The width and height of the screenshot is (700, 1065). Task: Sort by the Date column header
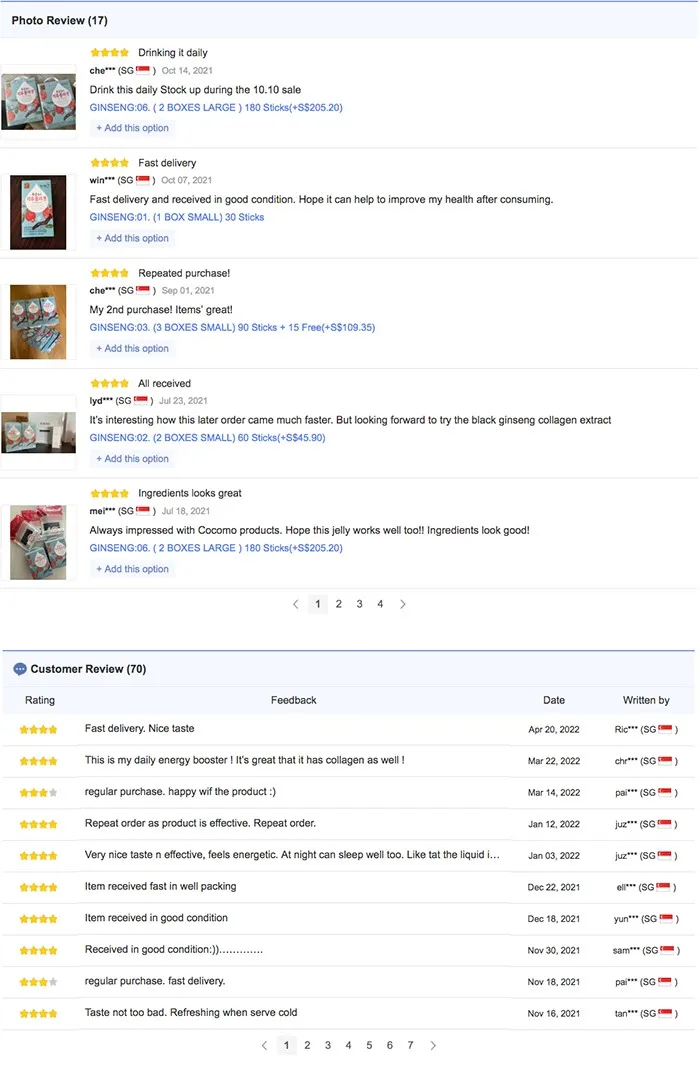click(x=554, y=700)
